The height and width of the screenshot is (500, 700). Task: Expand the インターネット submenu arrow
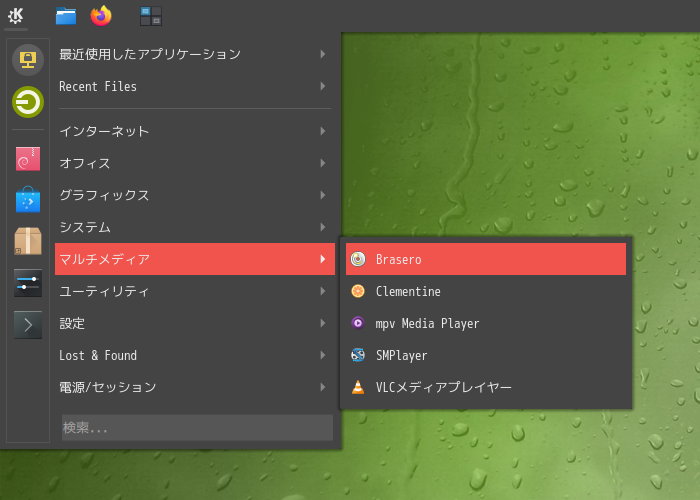coord(323,131)
